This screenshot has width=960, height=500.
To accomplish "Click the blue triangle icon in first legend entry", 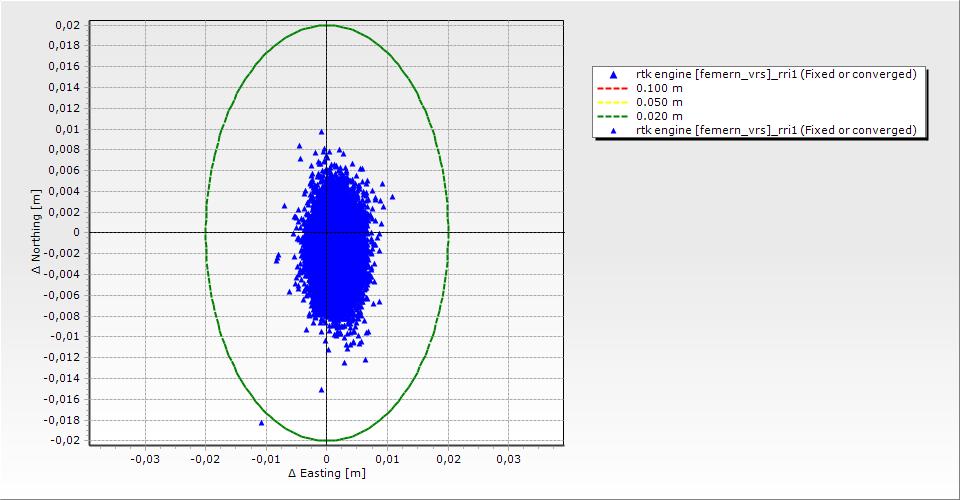I will tap(613, 74).
